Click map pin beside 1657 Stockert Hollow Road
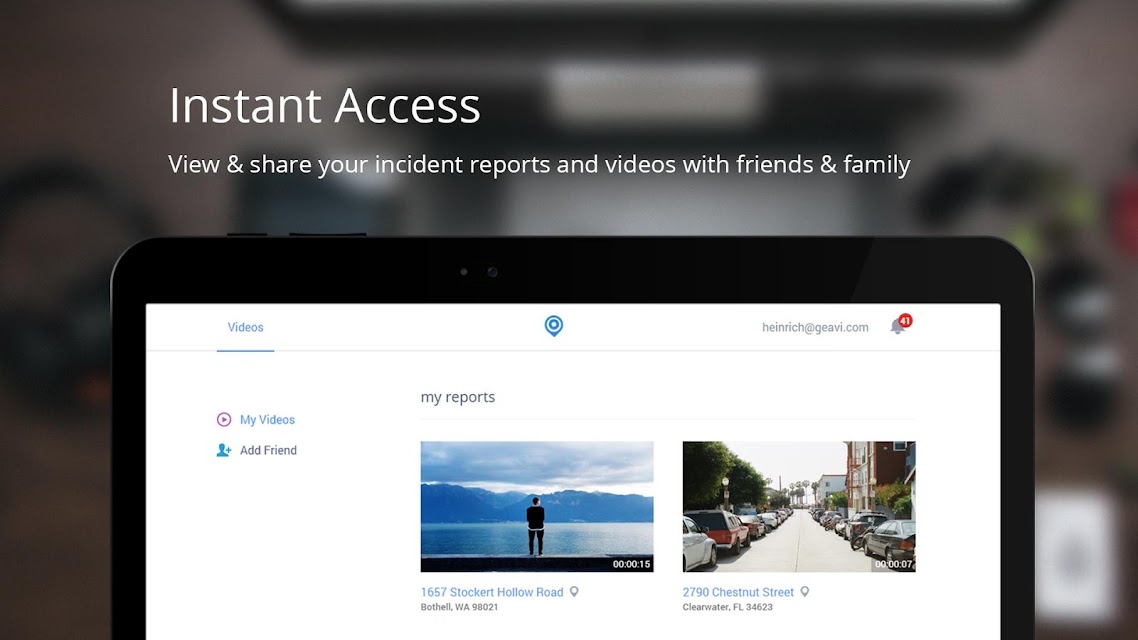 coord(574,591)
